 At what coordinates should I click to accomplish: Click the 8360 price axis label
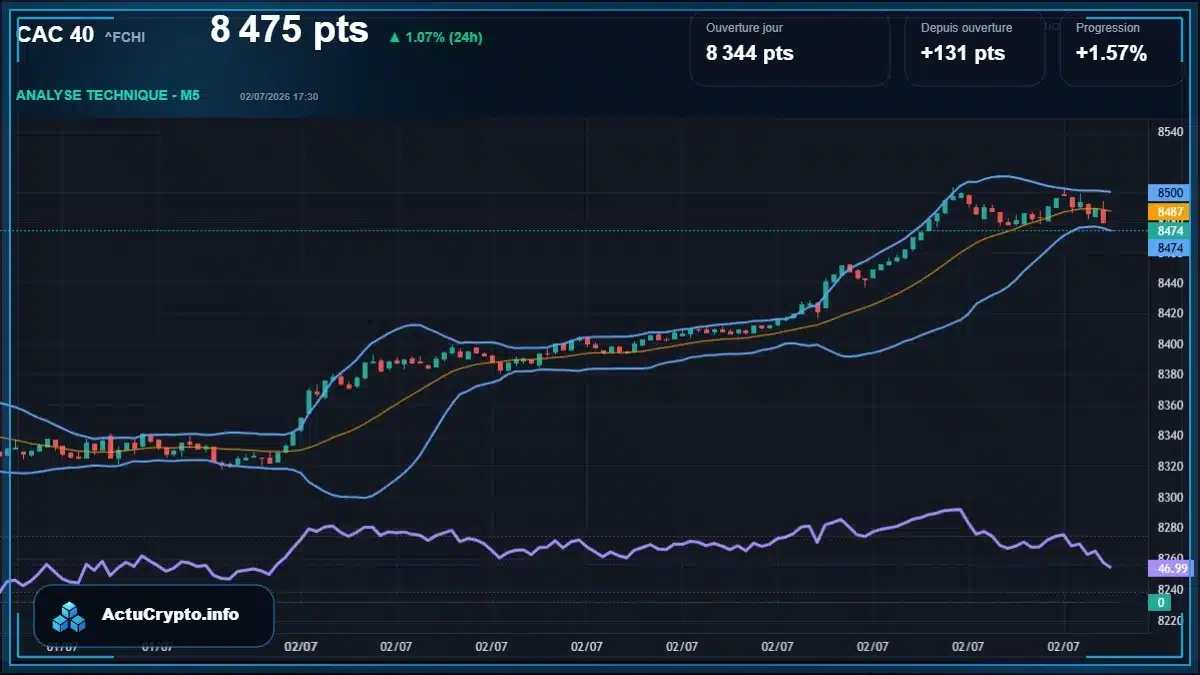click(1170, 405)
